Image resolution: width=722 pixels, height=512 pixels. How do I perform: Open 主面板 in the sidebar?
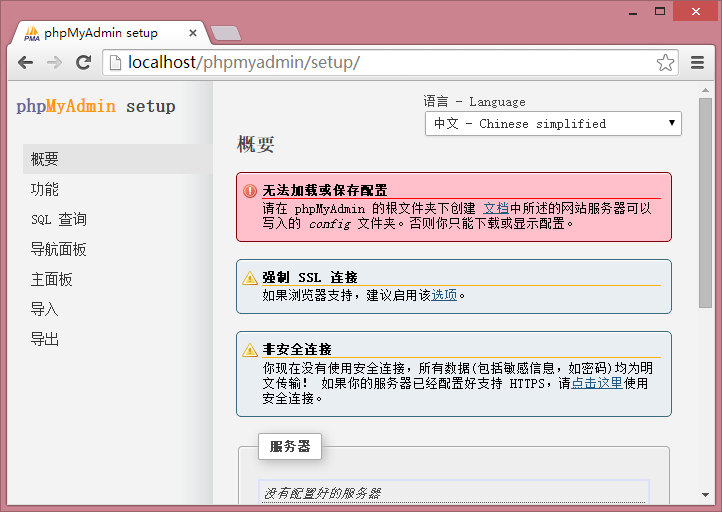(52, 279)
